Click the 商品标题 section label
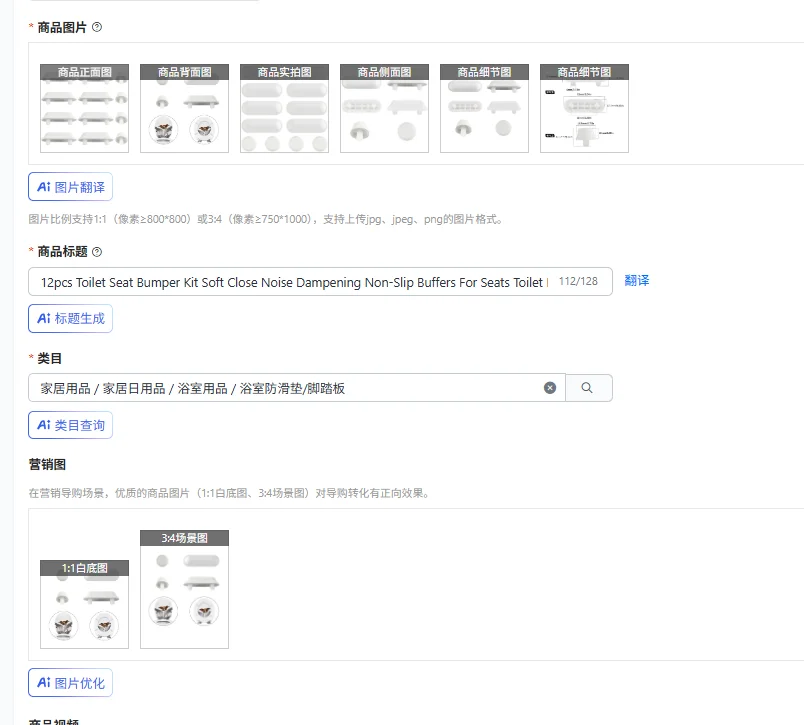 (x=62, y=252)
